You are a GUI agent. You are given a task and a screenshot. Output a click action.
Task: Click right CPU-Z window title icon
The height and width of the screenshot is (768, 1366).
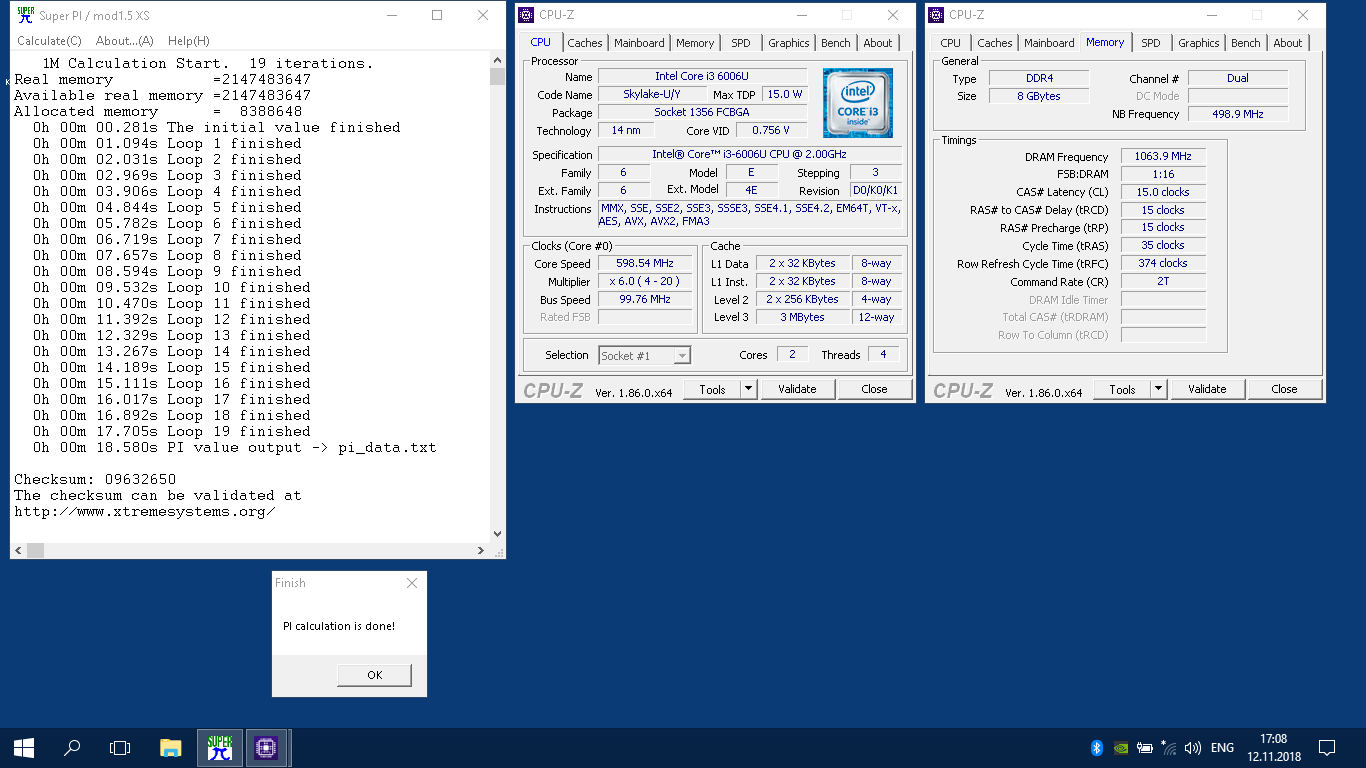(937, 15)
